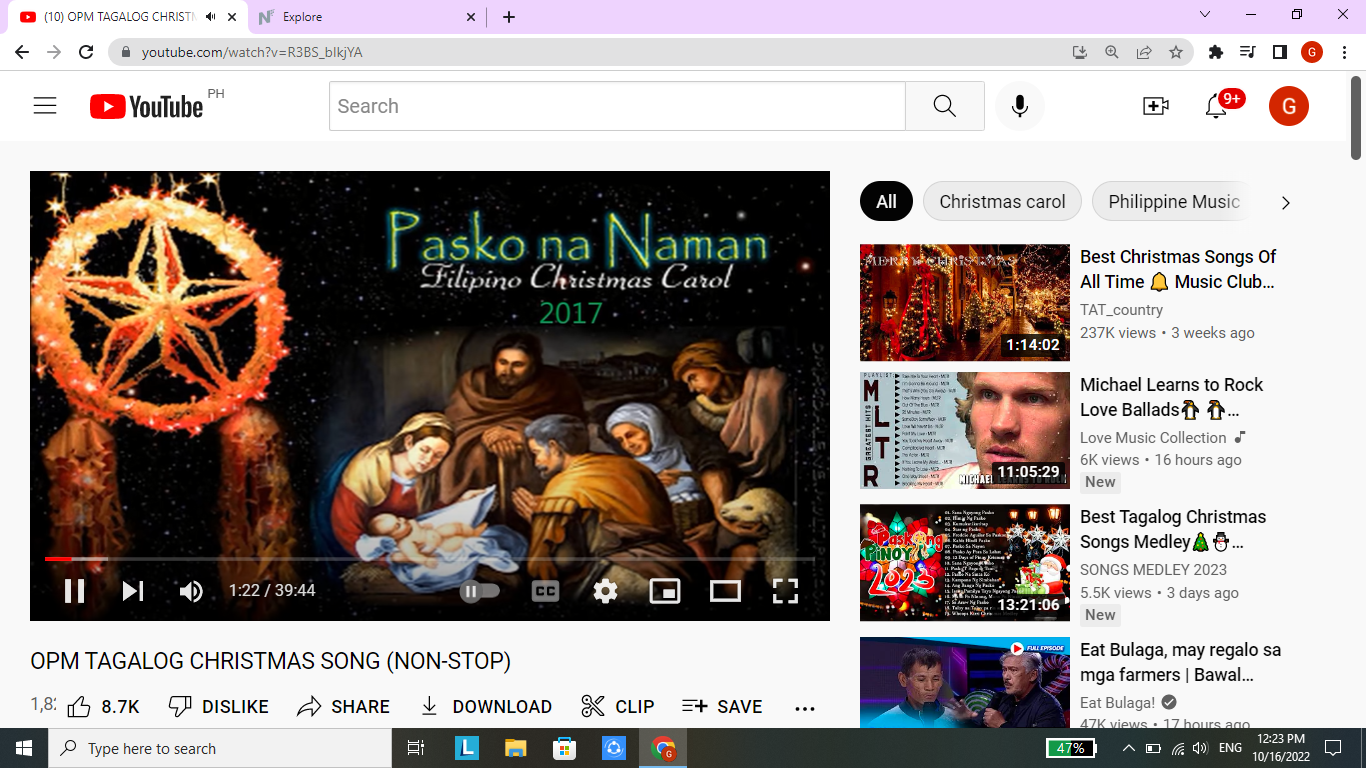The height and width of the screenshot is (768, 1366).
Task: Open more actions ellipsis menu
Action: [x=805, y=708]
